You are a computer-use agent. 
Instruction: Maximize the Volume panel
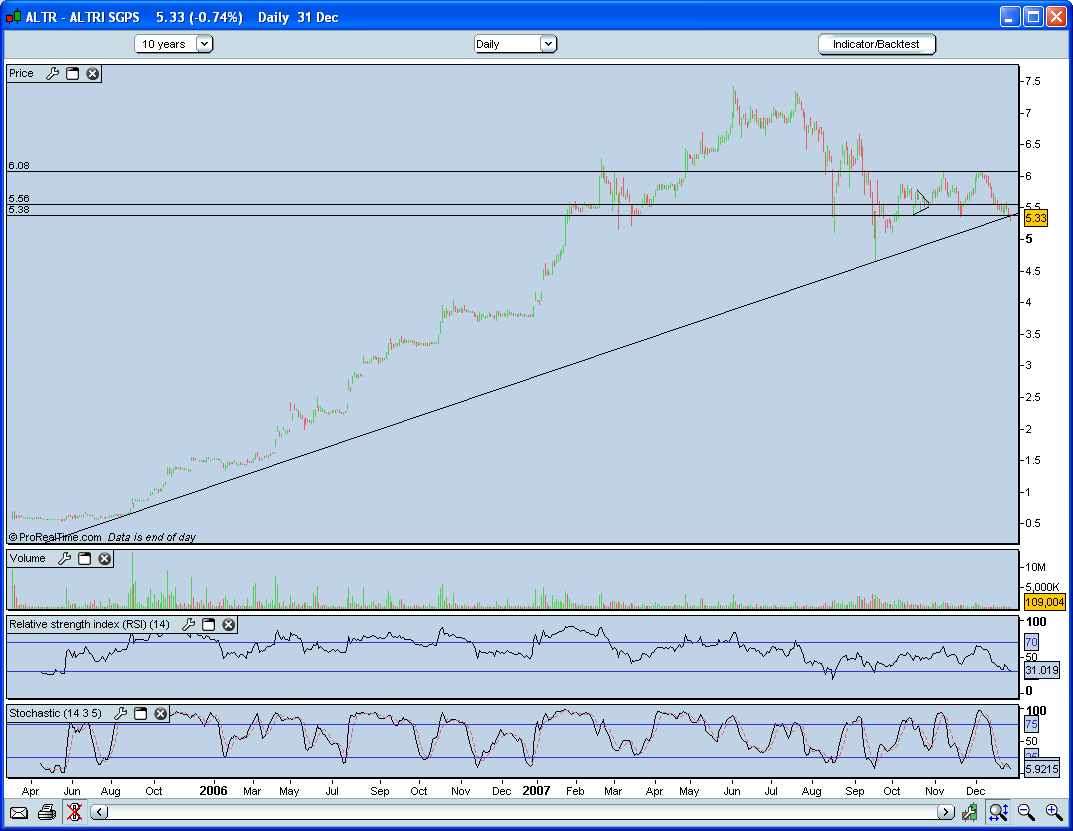coord(84,559)
